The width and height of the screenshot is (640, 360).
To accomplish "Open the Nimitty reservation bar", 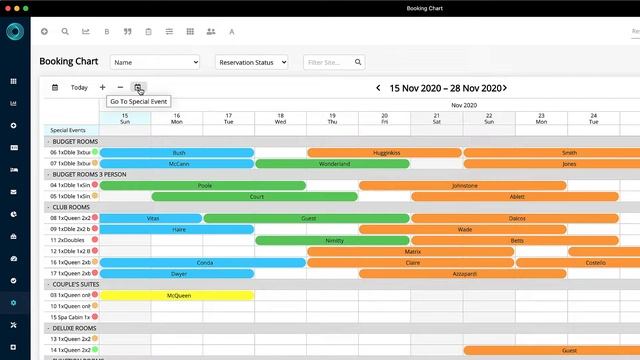I will (x=332, y=240).
